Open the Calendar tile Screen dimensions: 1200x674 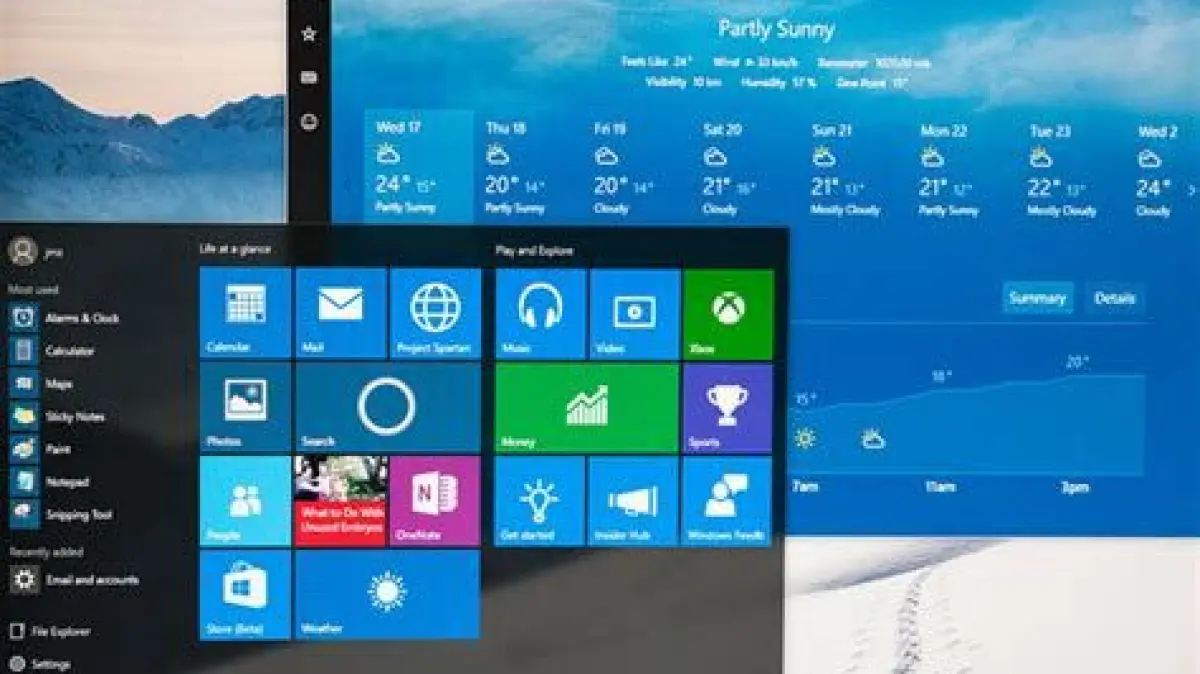[x=245, y=312]
